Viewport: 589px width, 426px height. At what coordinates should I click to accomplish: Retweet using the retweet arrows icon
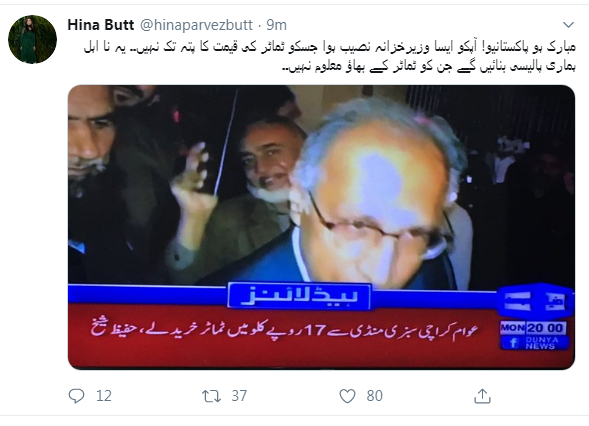pyautogui.click(x=211, y=396)
